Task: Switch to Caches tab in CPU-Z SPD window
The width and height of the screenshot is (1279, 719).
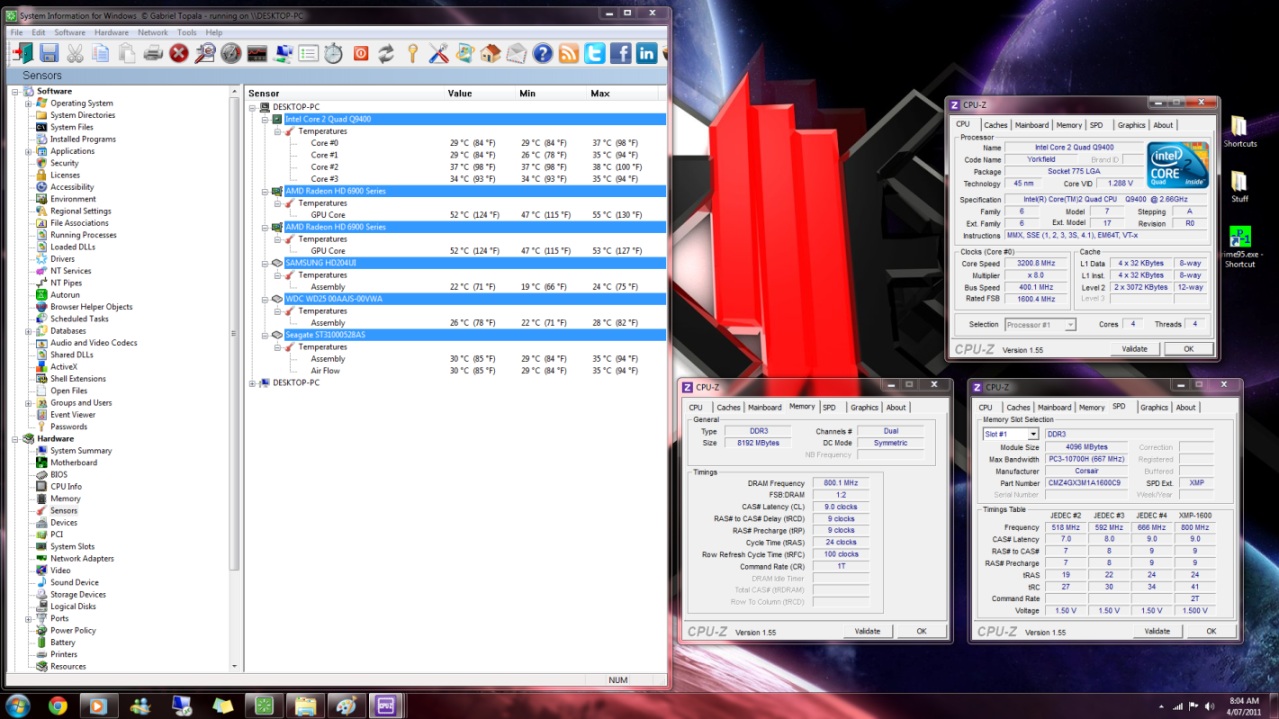Action: 1018,407
